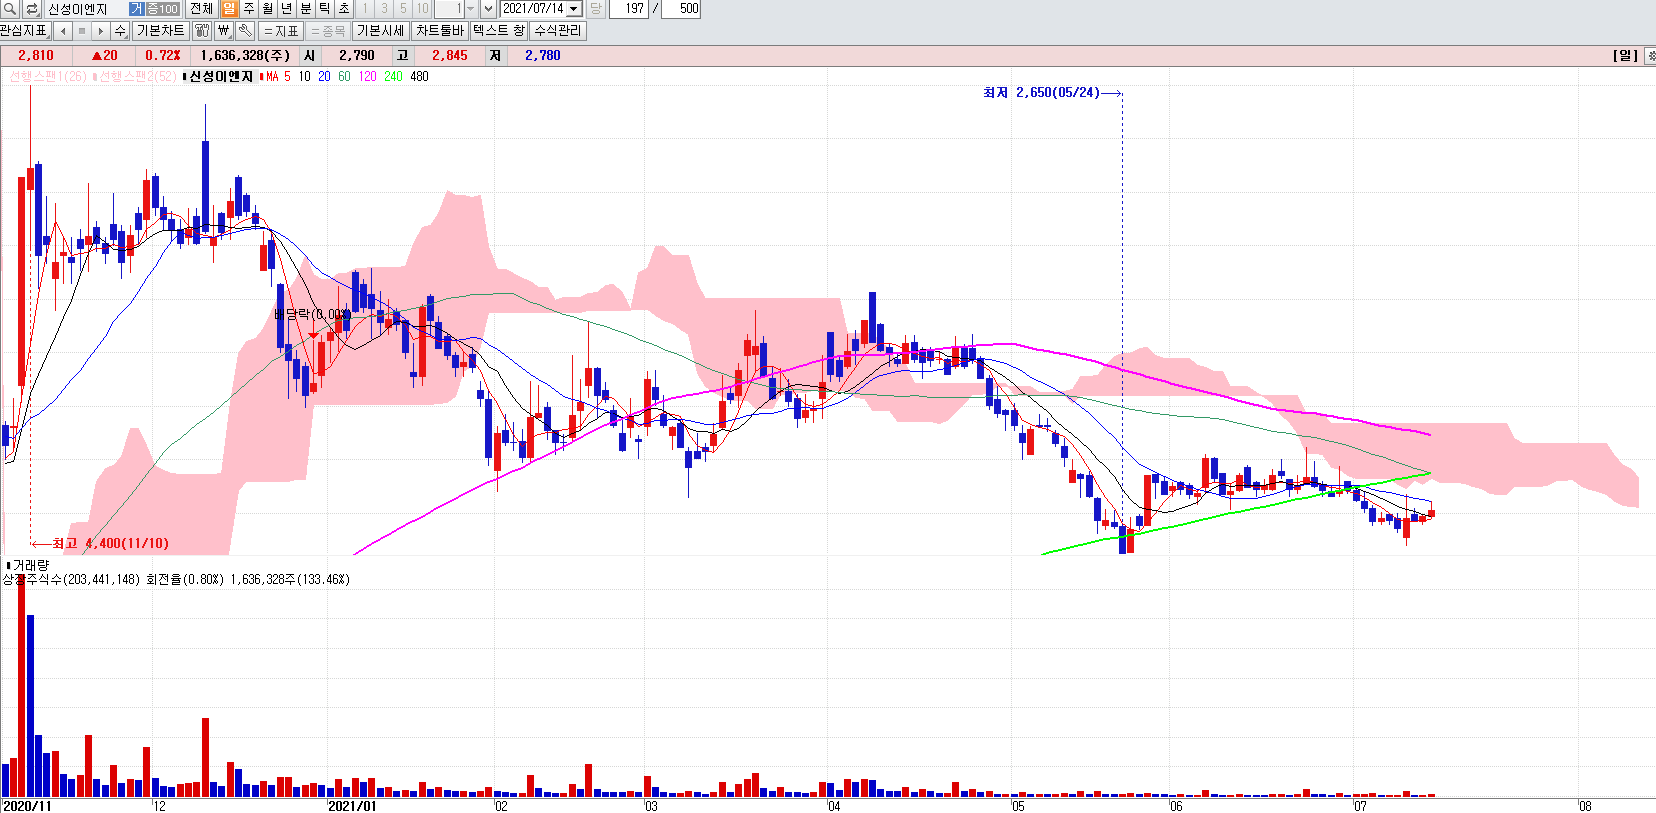Open the 기본시세 tab

[x=380, y=31]
